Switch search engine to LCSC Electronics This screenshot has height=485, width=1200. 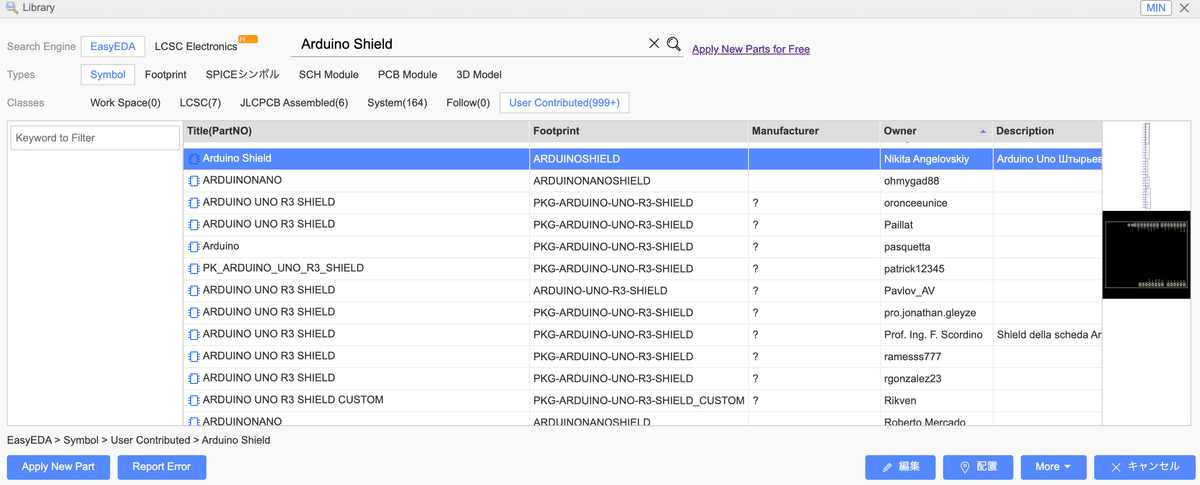196,46
